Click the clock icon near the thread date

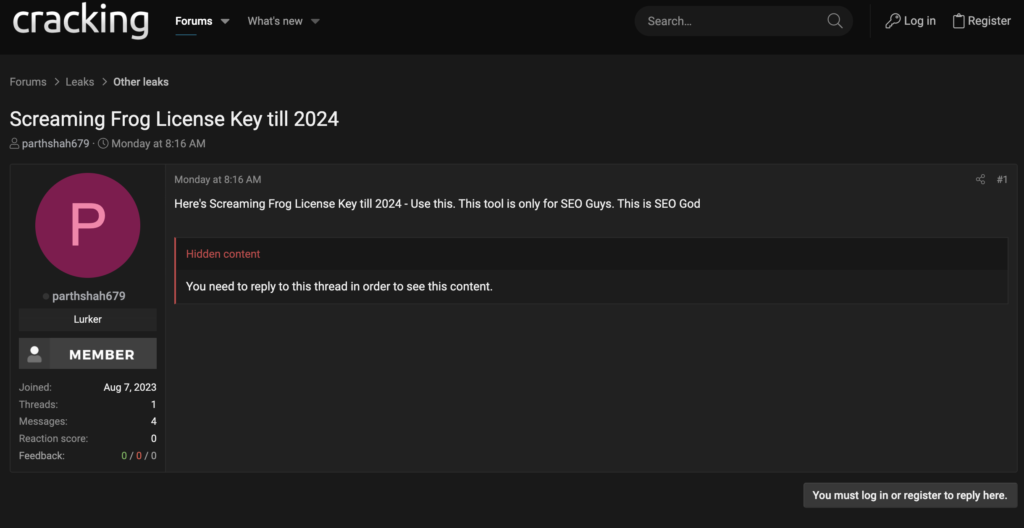[103, 144]
